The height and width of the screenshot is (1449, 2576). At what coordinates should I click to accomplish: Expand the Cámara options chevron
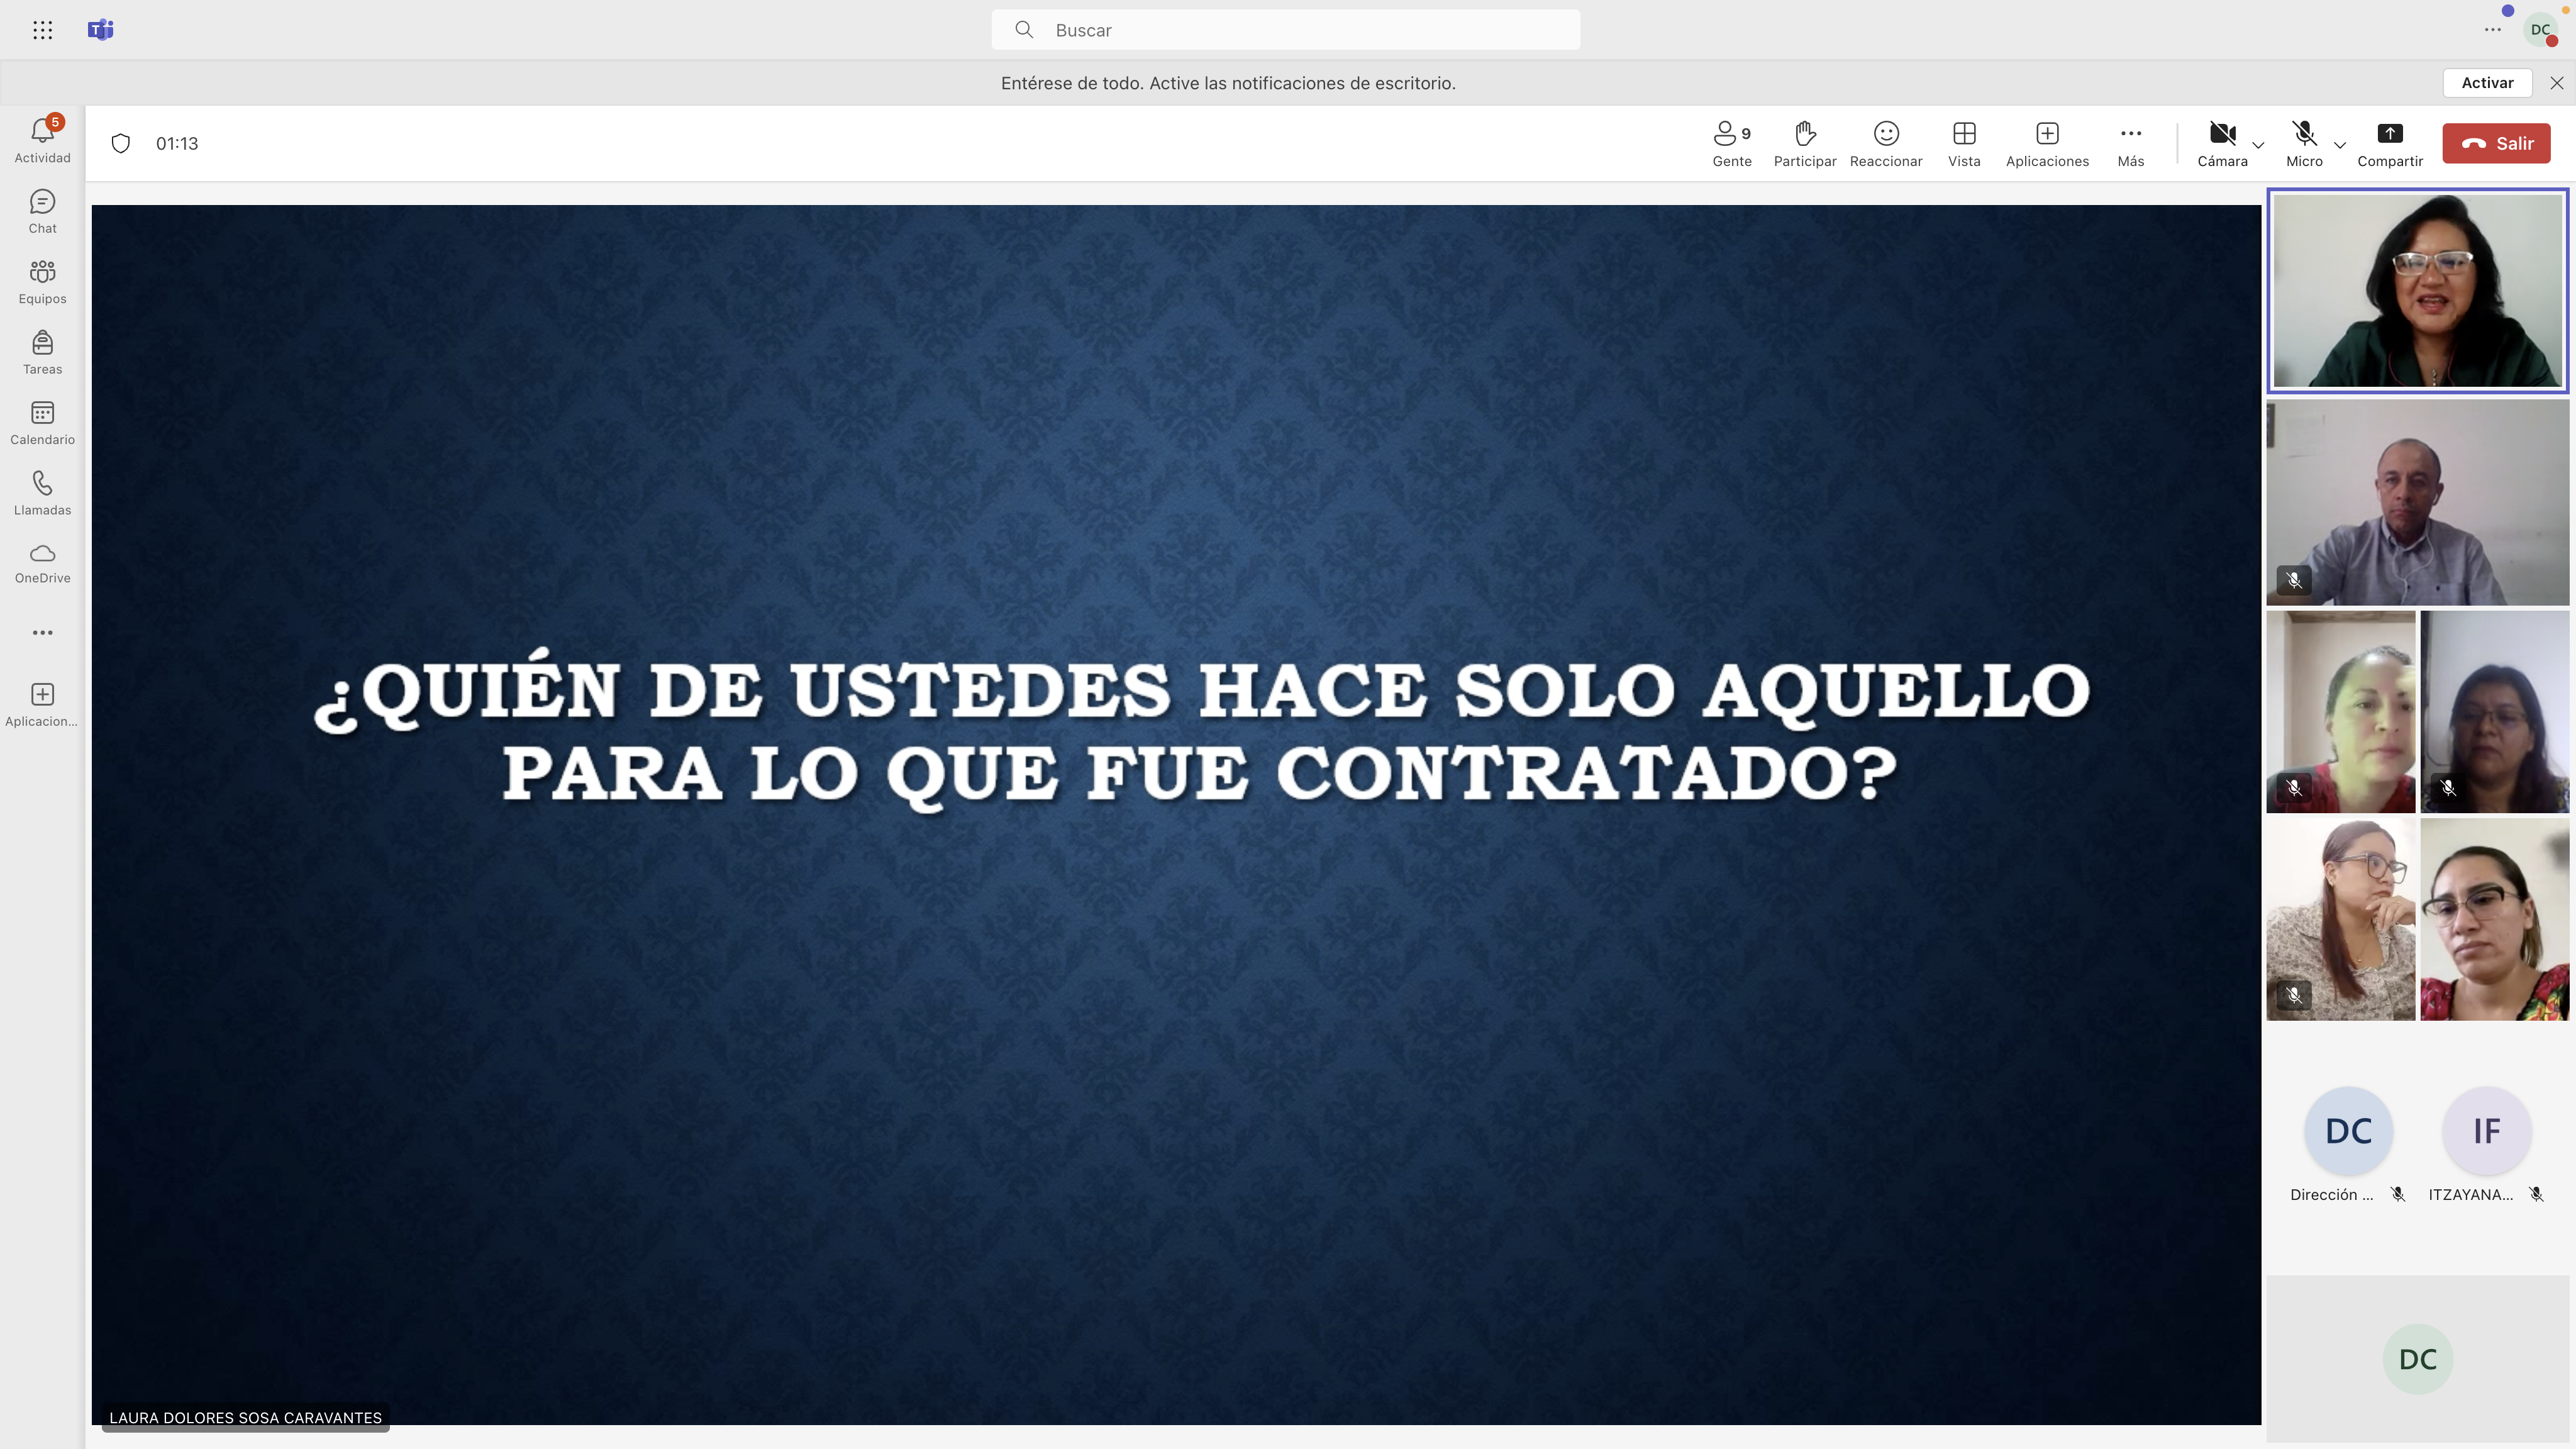click(2258, 145)
